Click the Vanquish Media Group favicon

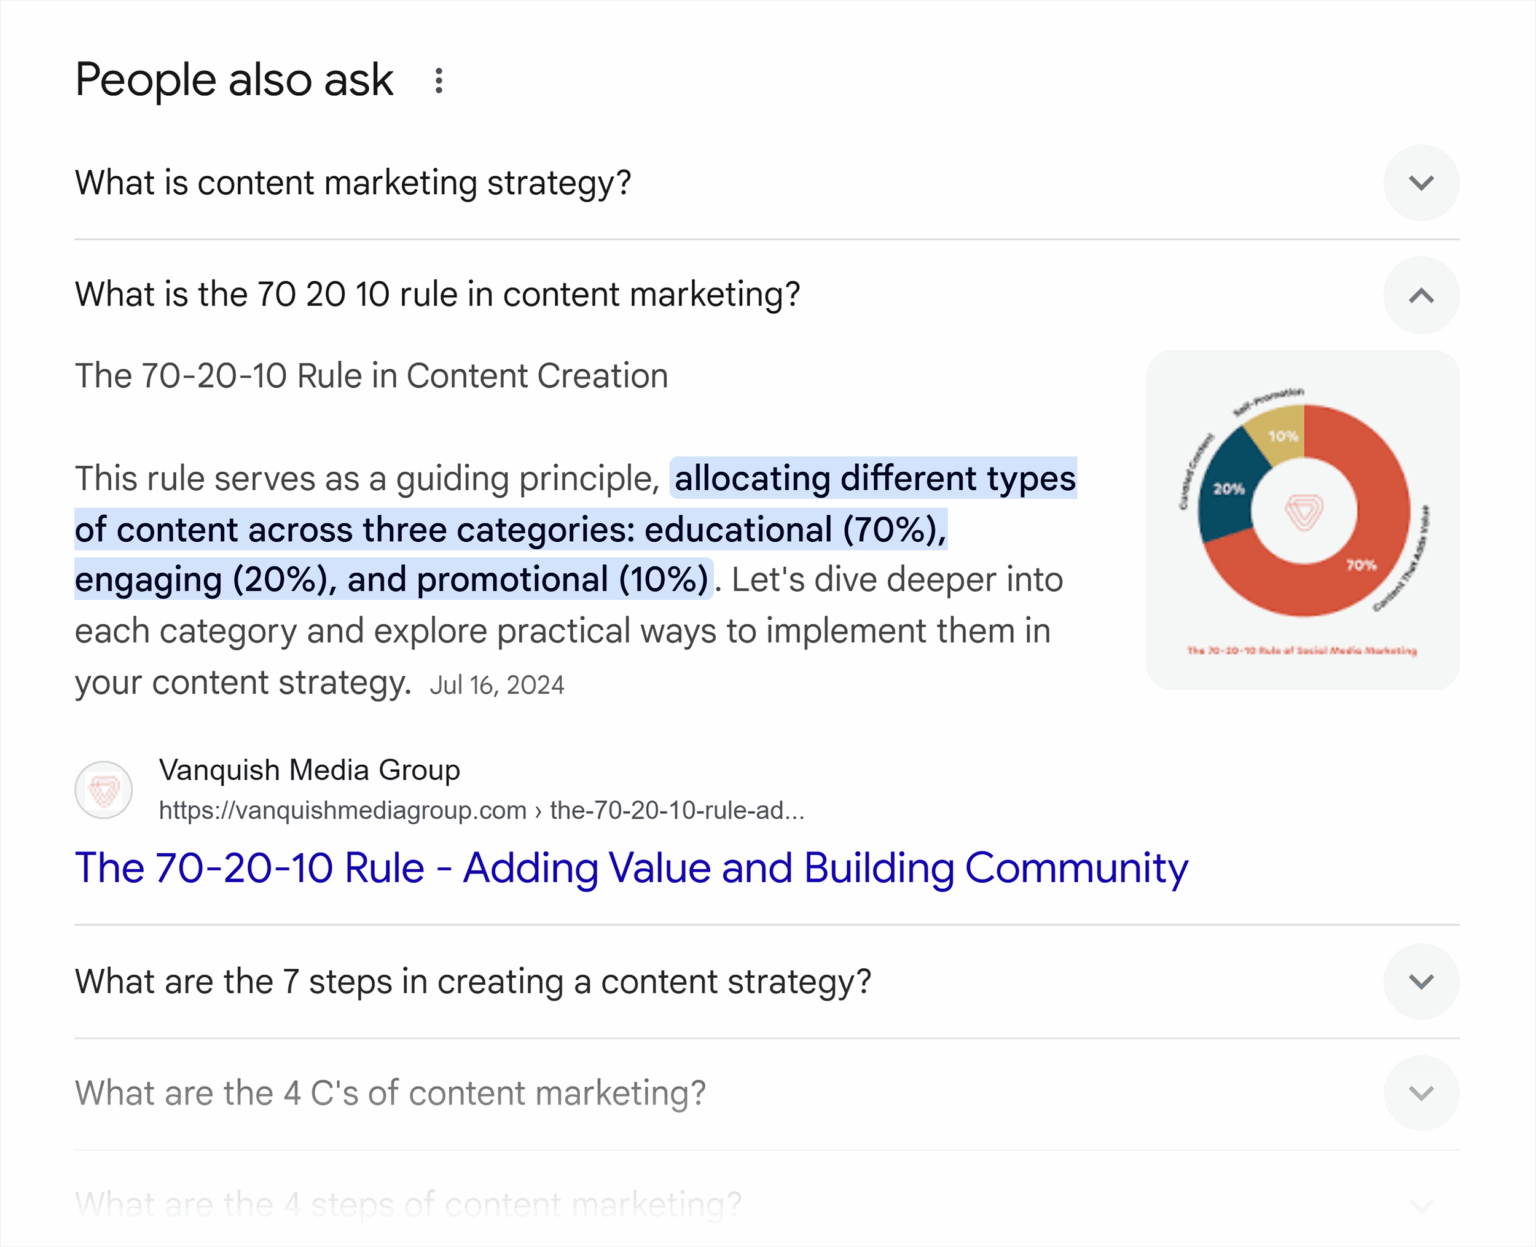[103, 789]
